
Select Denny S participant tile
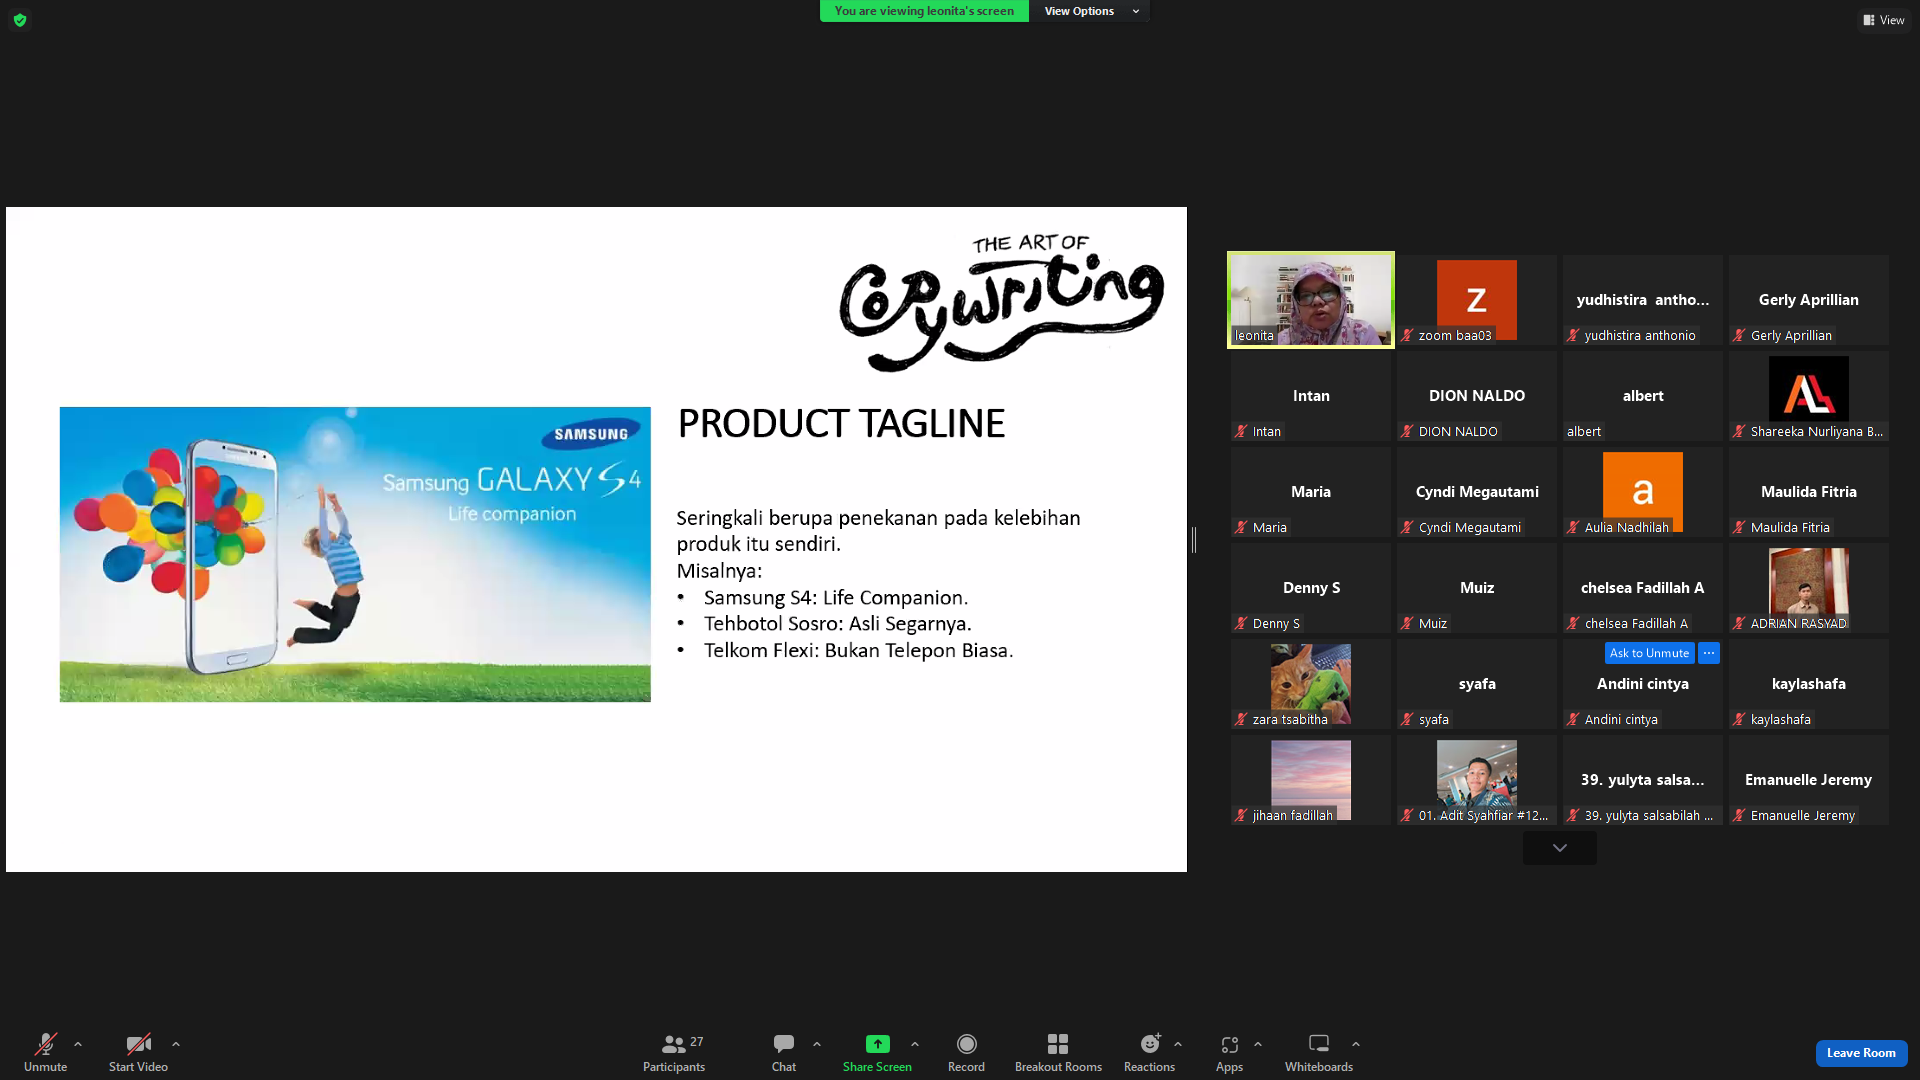tap(1311, 588)
